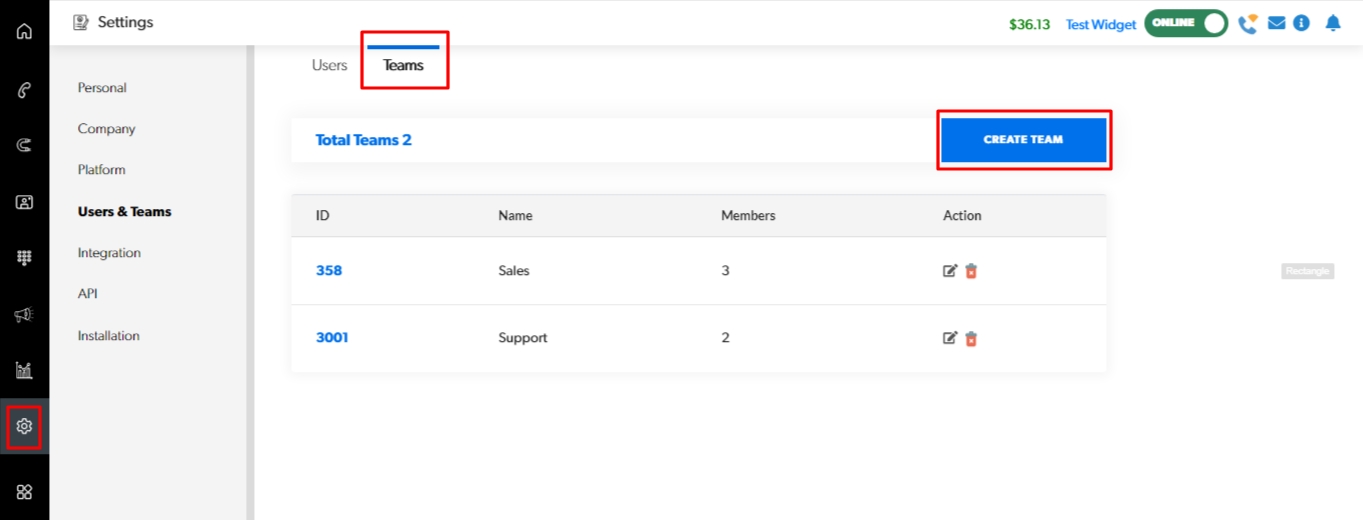
Task: Switch to the Users tab
Action: point(329,65)
